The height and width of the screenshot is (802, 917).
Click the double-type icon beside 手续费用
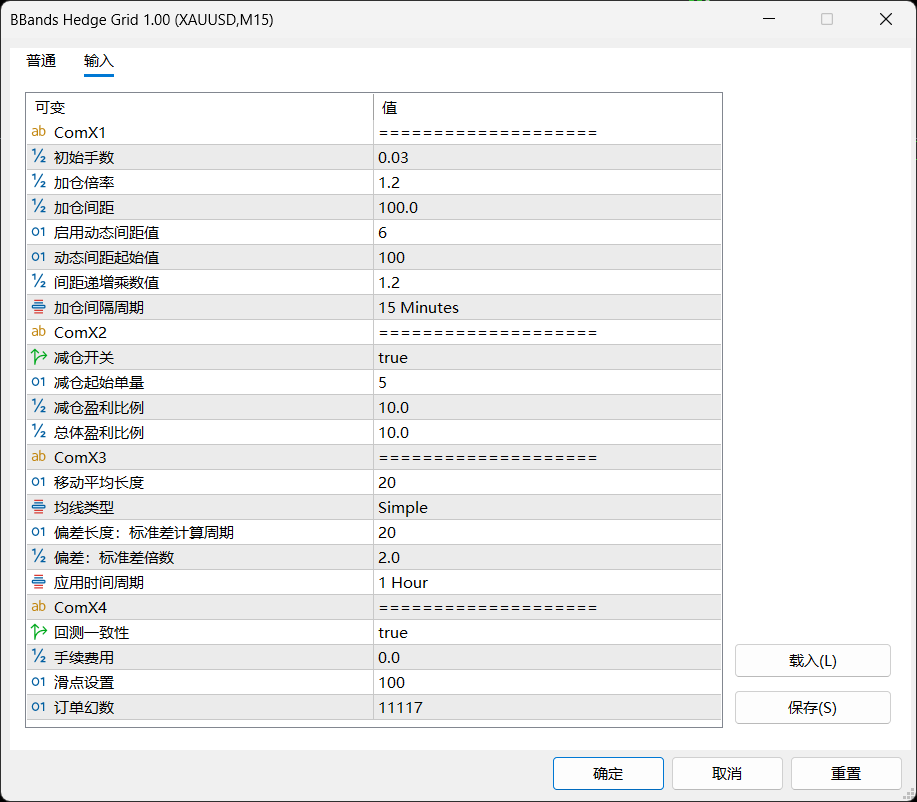pos(39,657)
